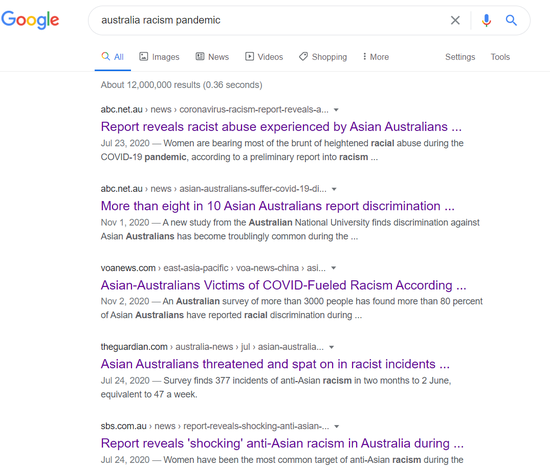550x467 pixels.
Task: Click into the search query text field
Action: (x=270, y=20)
